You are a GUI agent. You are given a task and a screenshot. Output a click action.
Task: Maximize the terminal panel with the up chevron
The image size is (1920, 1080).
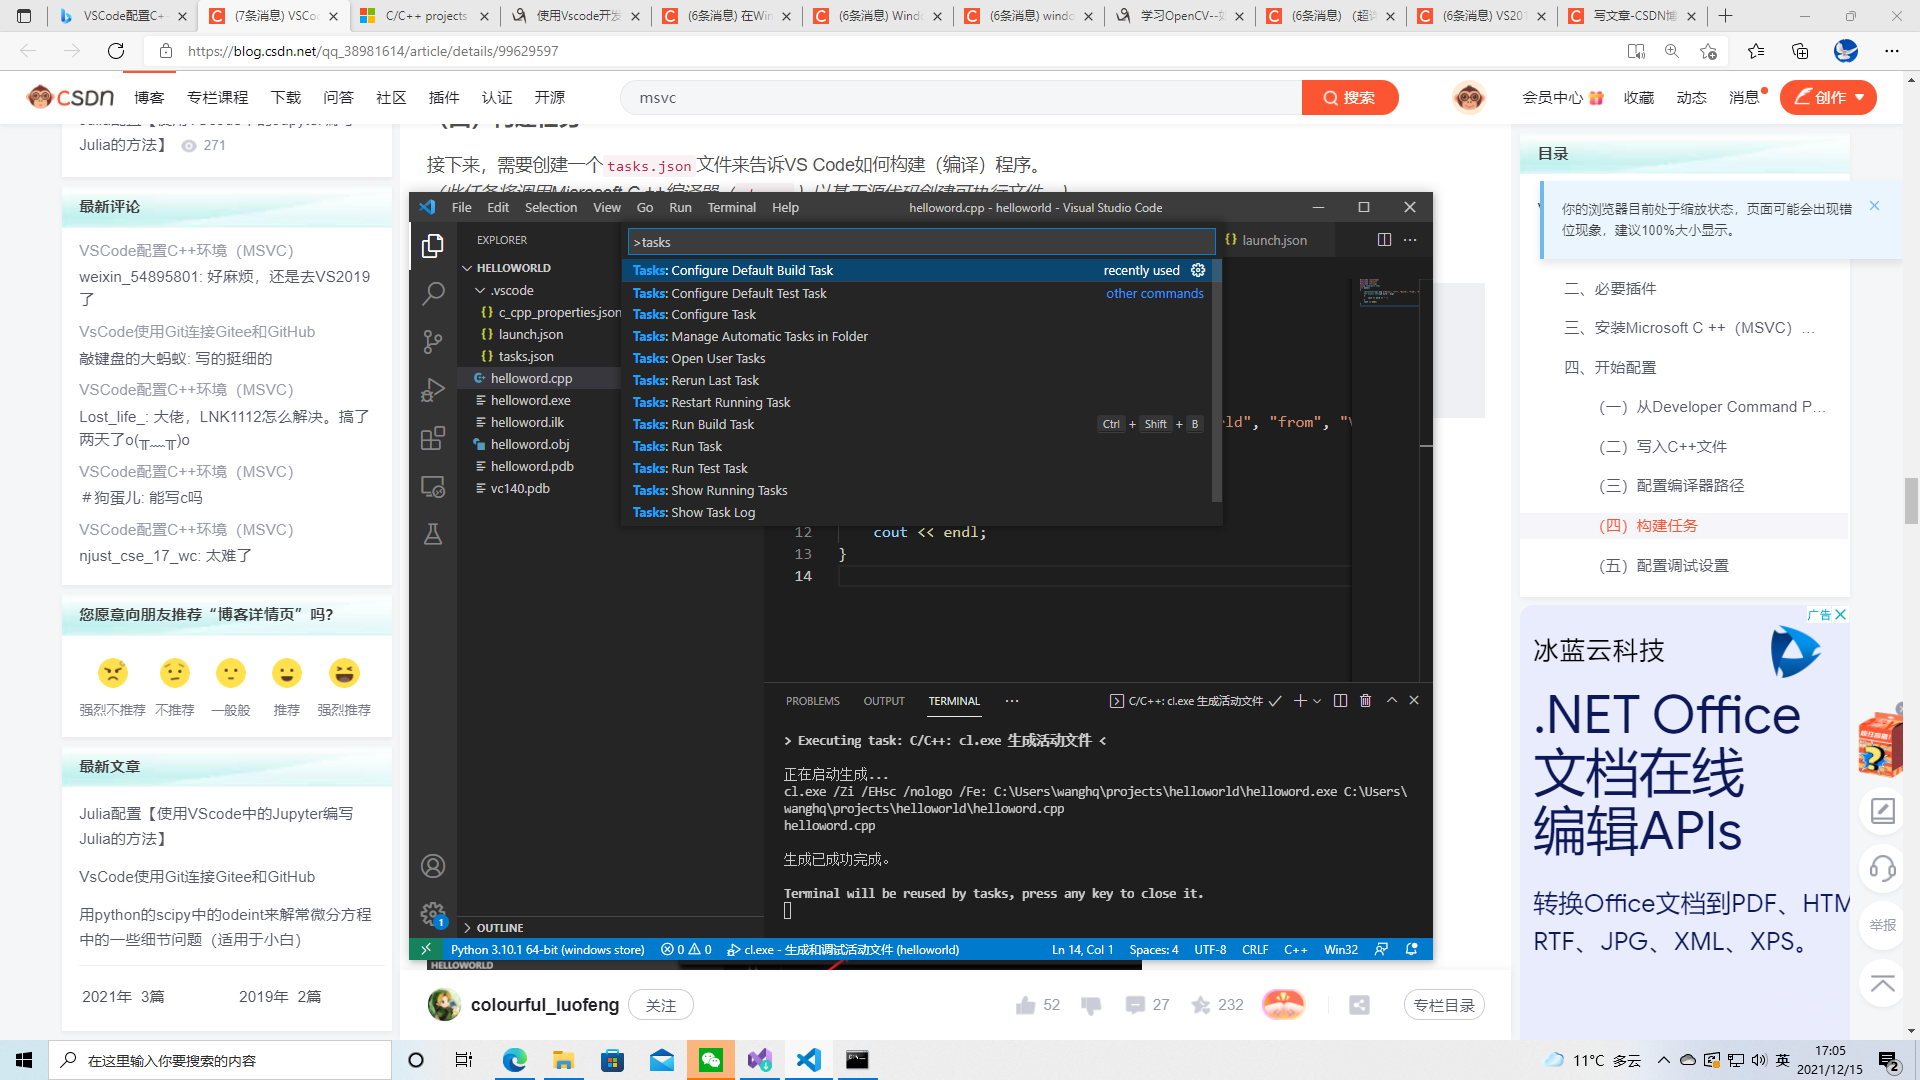click(1392, 701)
